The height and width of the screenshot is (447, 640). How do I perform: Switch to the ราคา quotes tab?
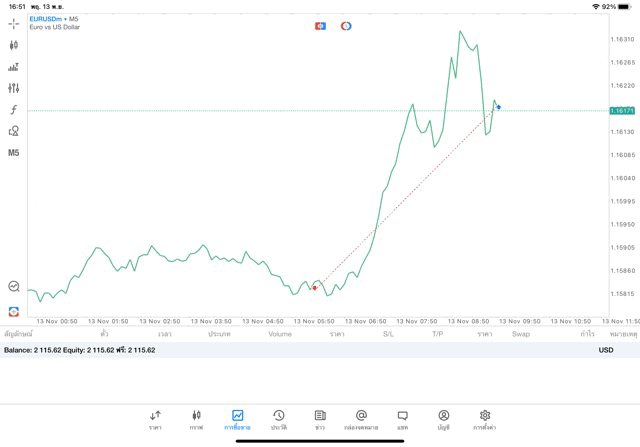(x=155, y=419)
